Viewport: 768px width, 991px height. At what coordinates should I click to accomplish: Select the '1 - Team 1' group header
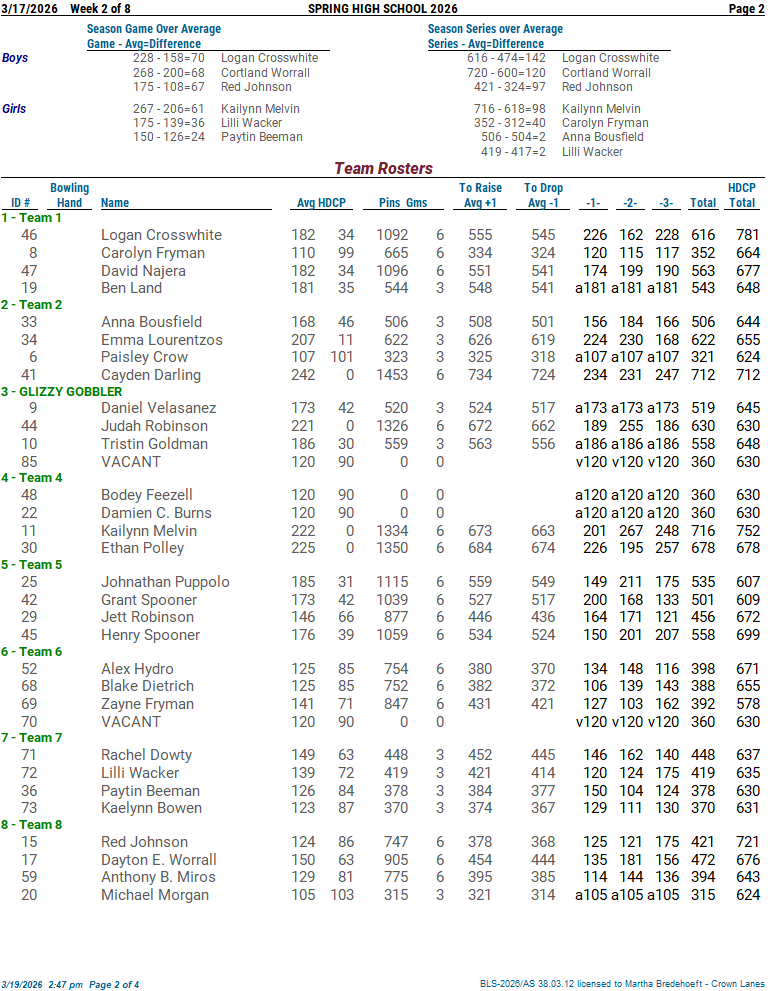pos(32,218)
